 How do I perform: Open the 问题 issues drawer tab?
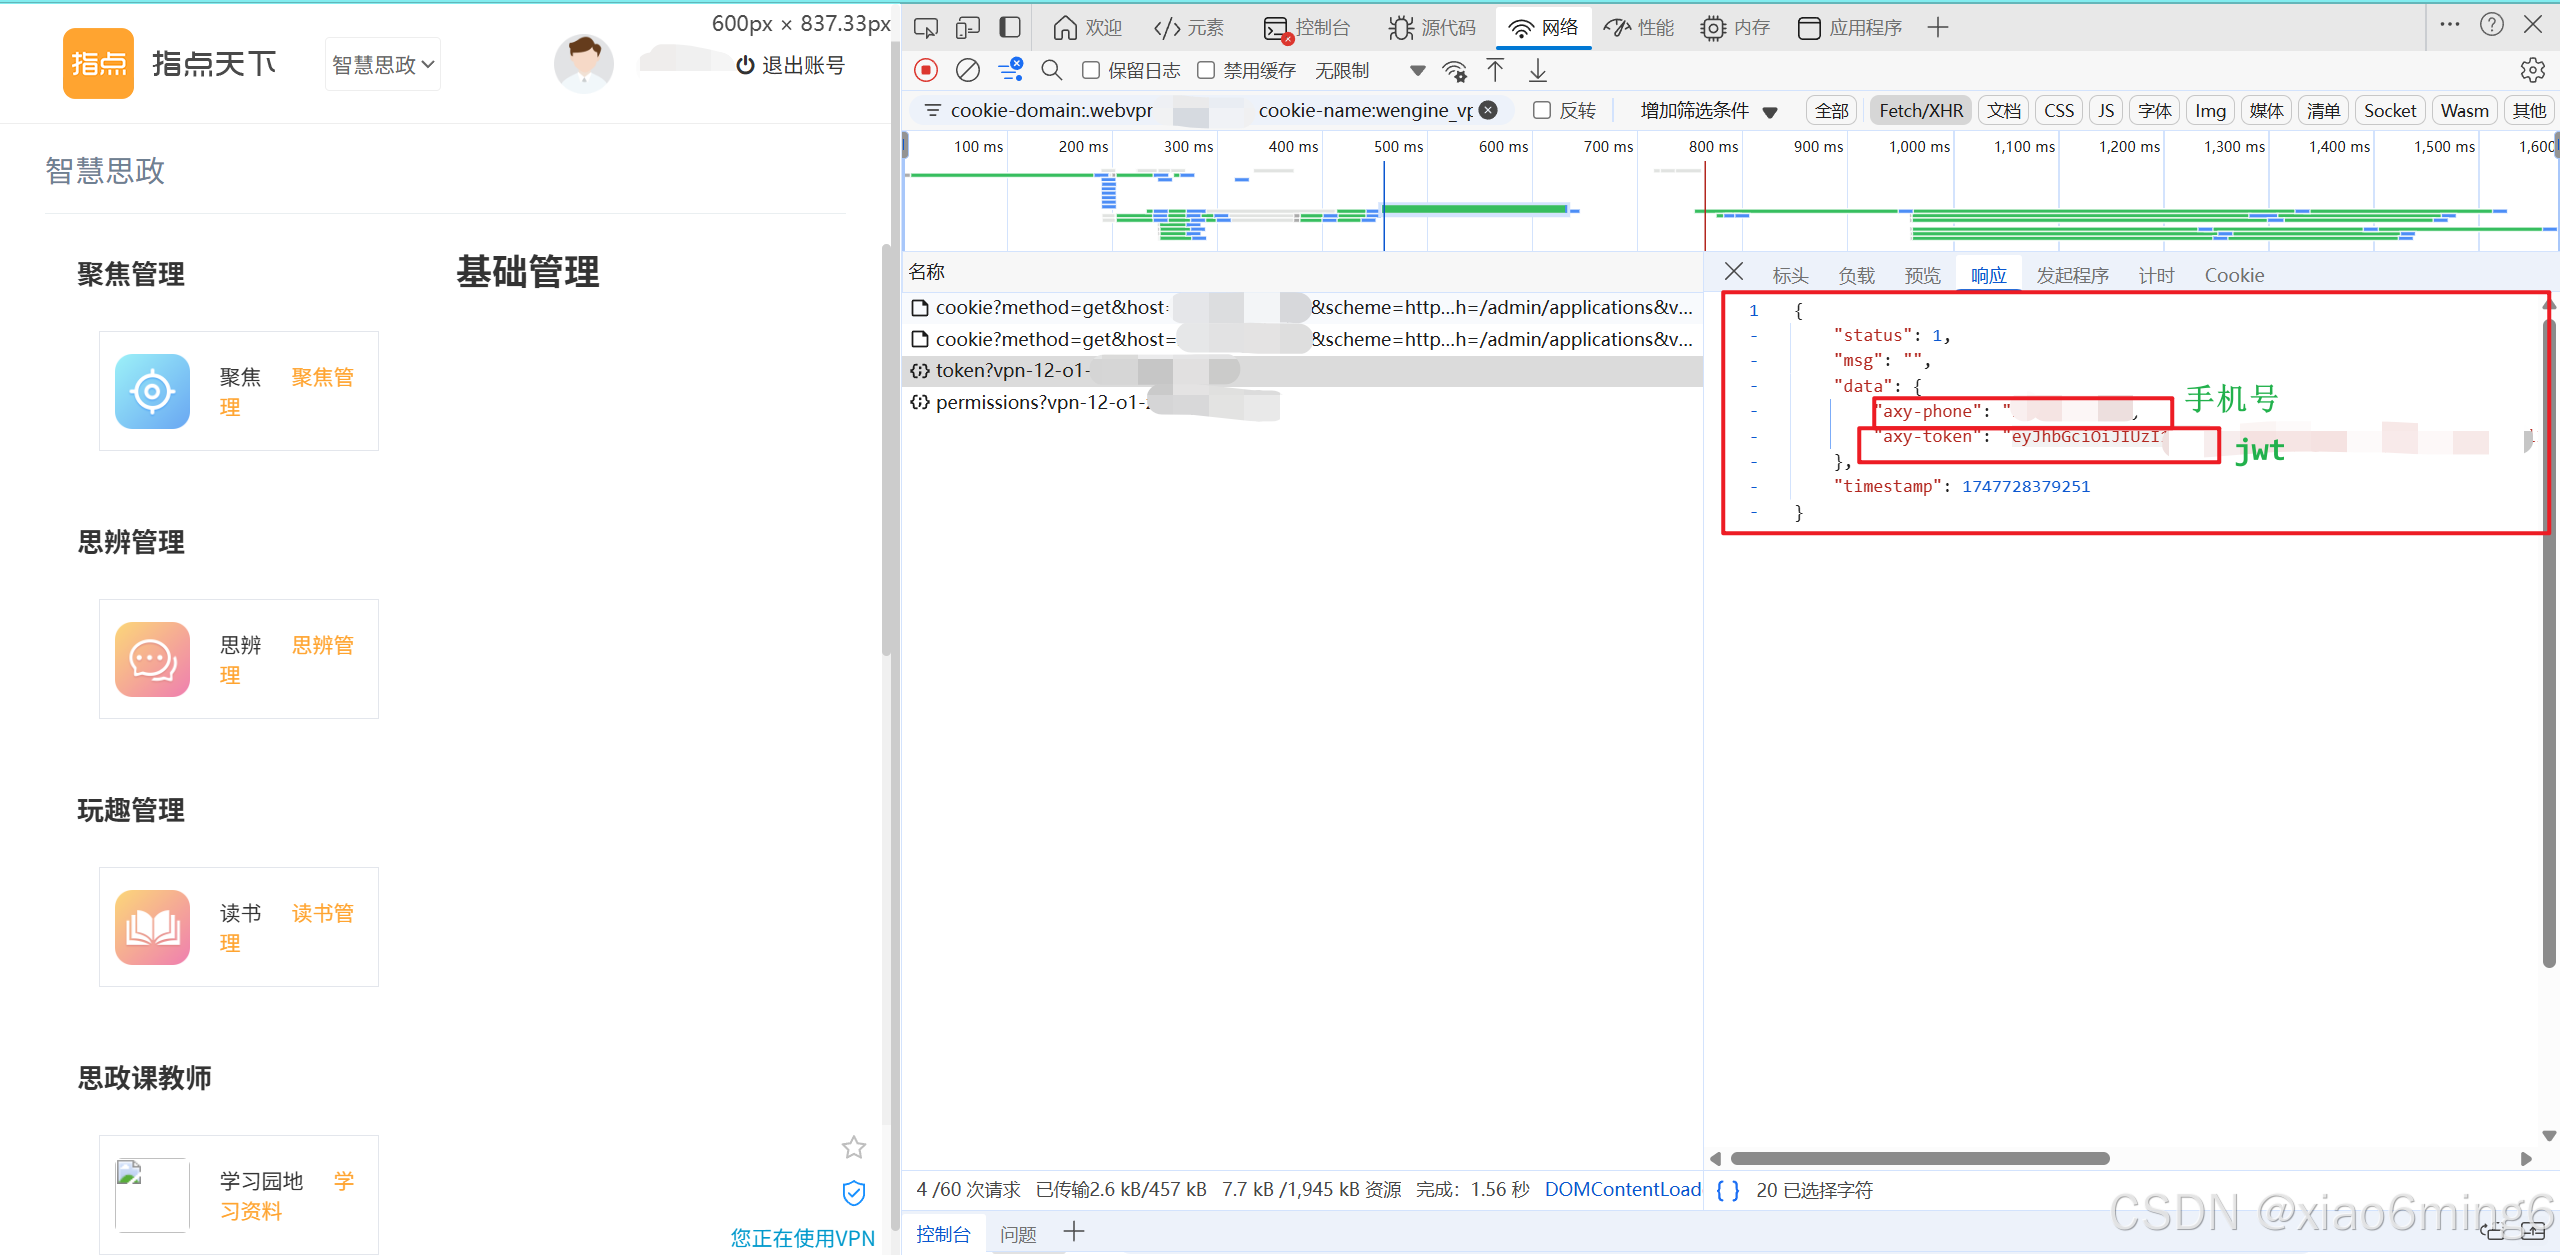1018,1234
